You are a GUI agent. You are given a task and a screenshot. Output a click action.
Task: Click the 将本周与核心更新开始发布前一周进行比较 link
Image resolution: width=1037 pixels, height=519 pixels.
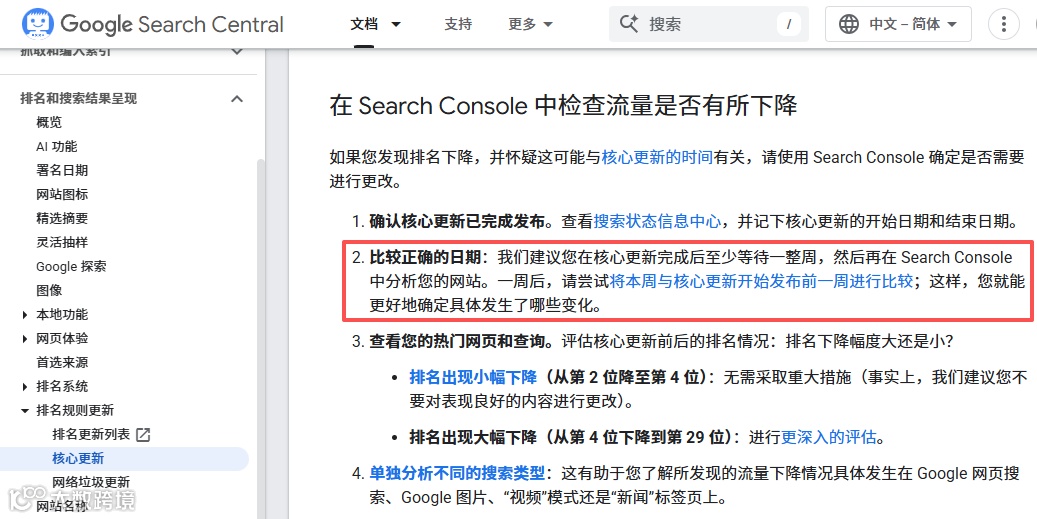(x=761, y=282)
